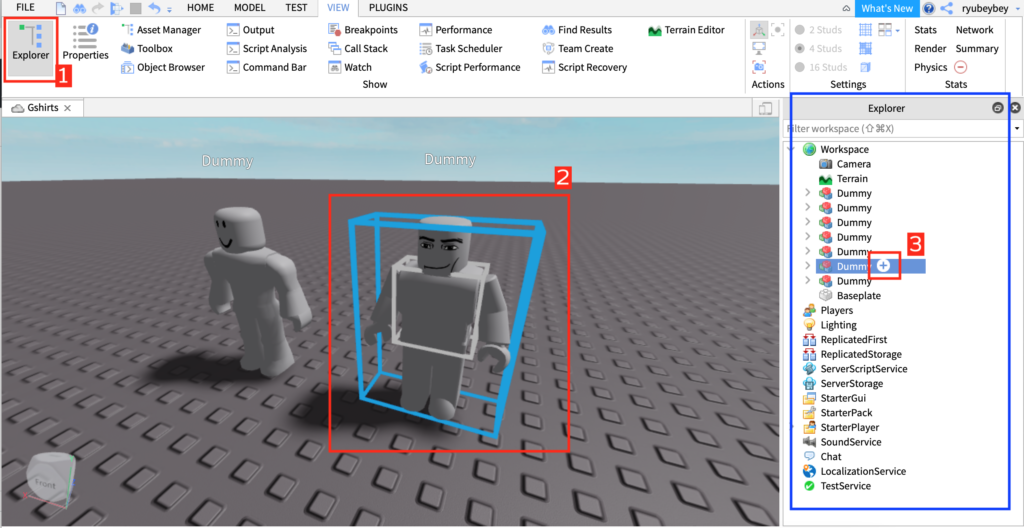Viewport: 1024px width, 528px height.
Task: Show the Call Stack window
Action: (x=358, y=48)
